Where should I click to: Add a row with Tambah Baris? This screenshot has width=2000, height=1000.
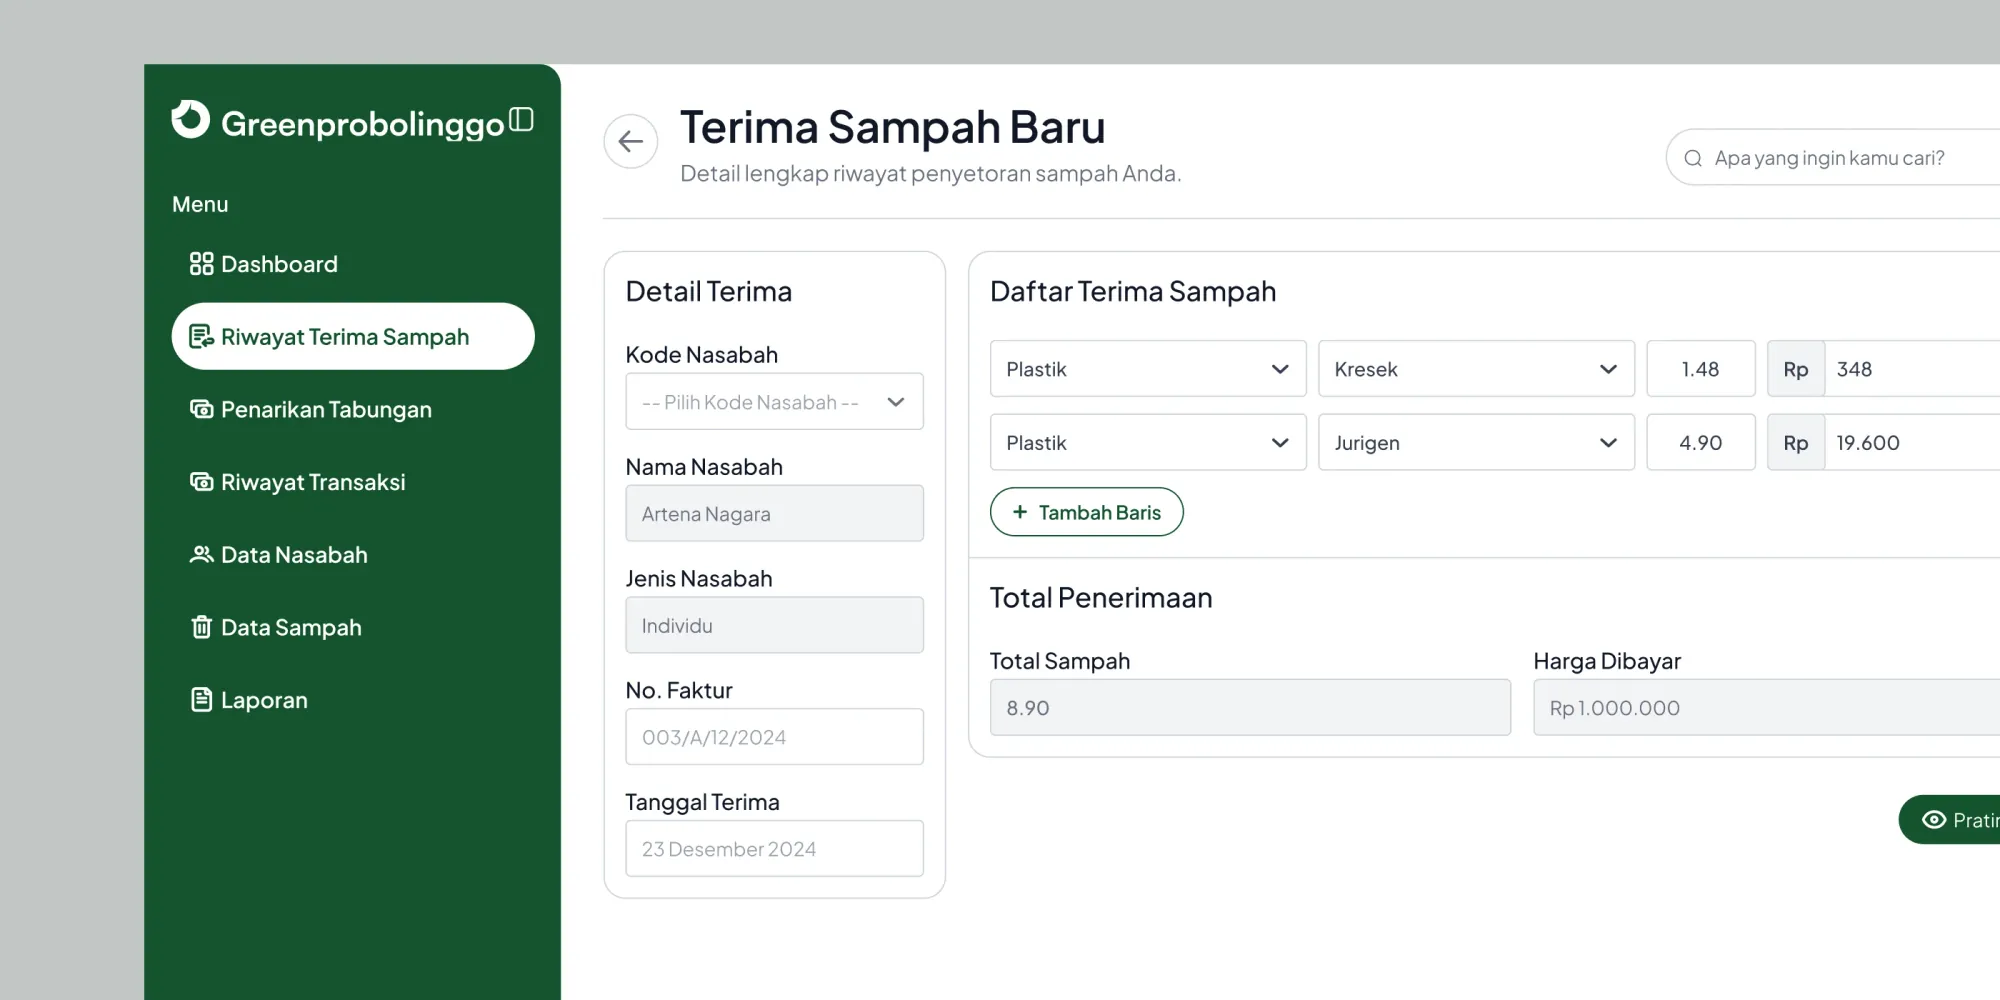1087,512
